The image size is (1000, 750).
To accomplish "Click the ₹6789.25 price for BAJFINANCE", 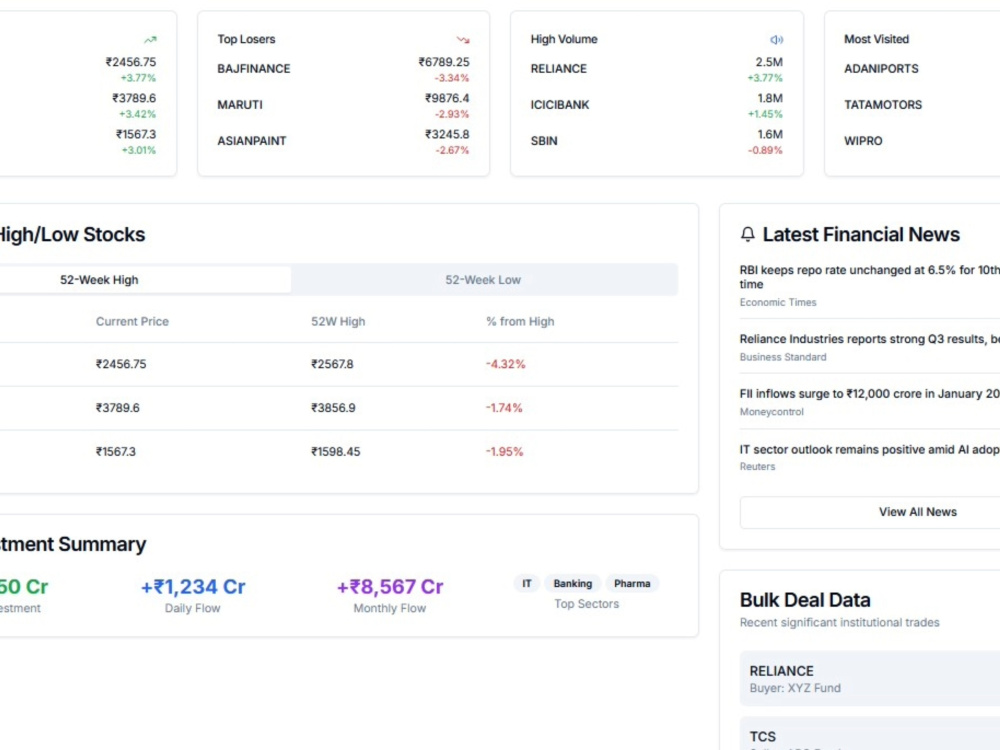I will [x=444, y=62].
